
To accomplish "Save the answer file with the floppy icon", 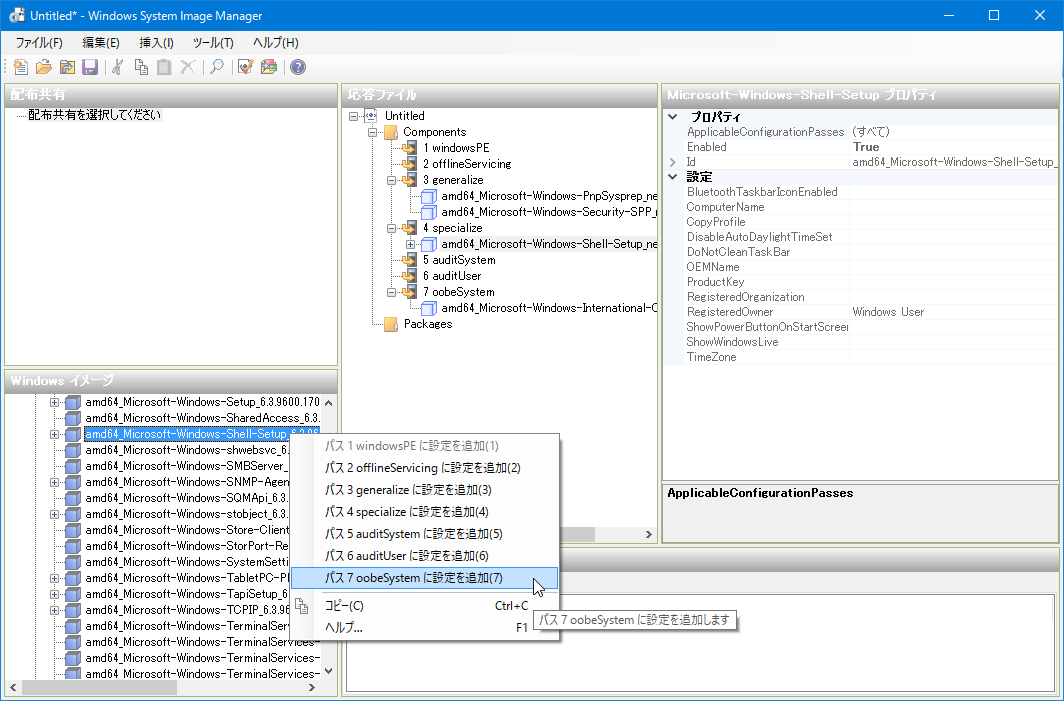I will [x=90, y=67].
